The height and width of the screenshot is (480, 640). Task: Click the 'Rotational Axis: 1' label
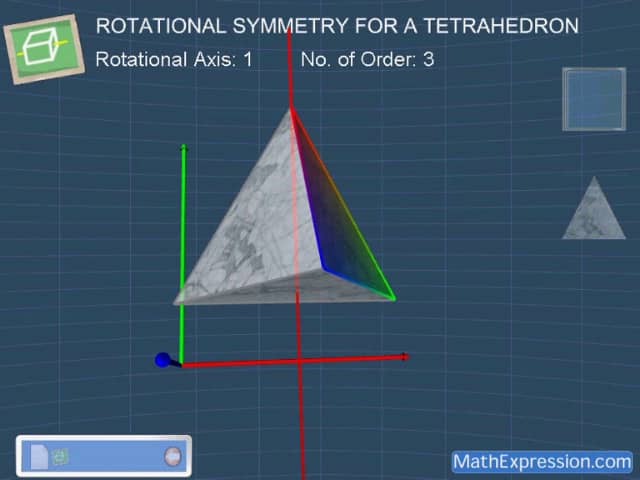point(174,60)
